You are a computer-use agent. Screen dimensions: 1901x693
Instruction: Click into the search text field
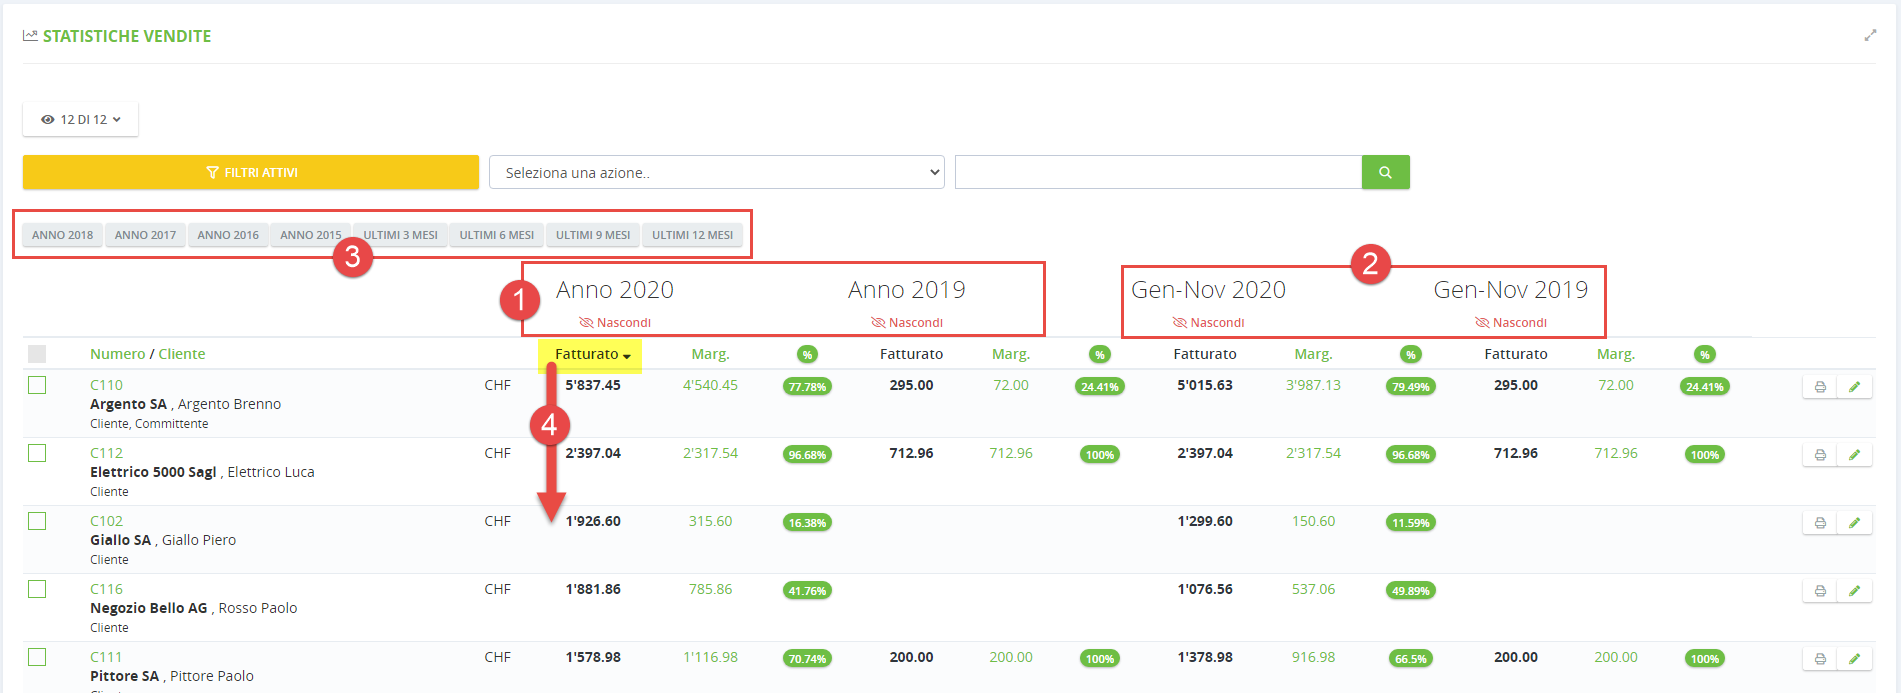click(x=1158, y=172)
